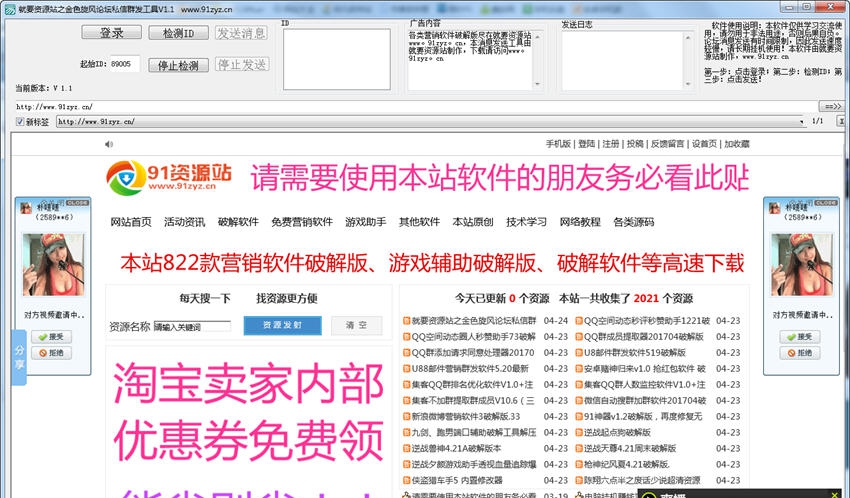Click the 停止发送 button
Screen dimensions: 850x498
pos(241,65)
